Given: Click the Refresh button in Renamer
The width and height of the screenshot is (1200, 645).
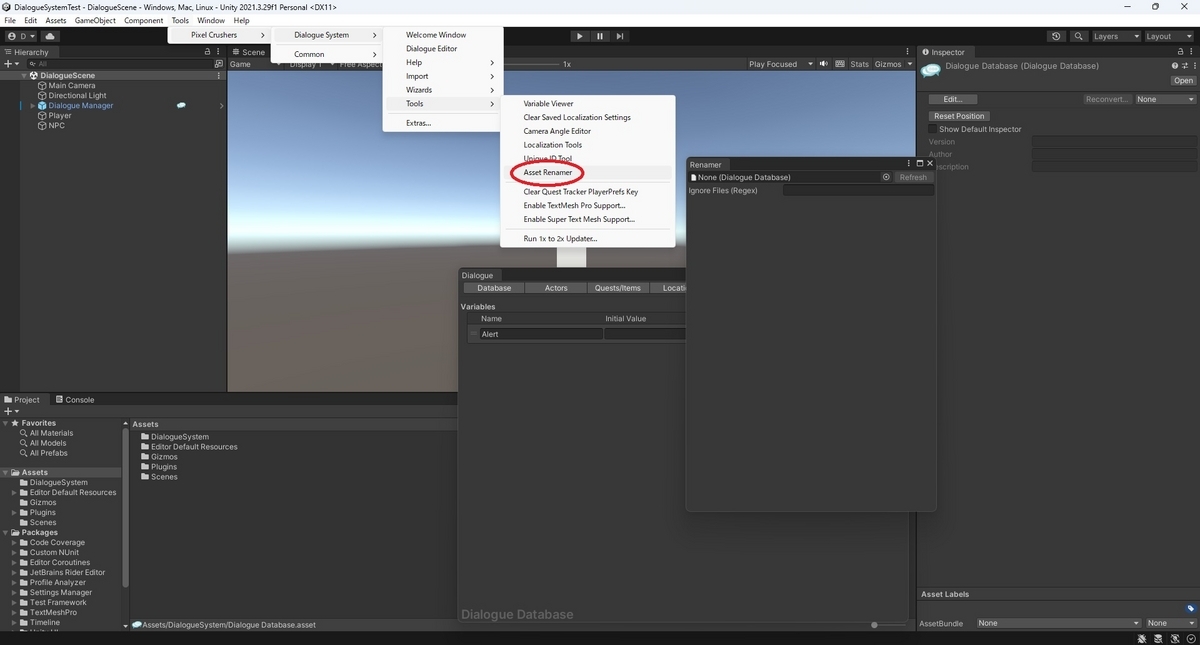Looking at the screenshot, I should tap(913, 177).
